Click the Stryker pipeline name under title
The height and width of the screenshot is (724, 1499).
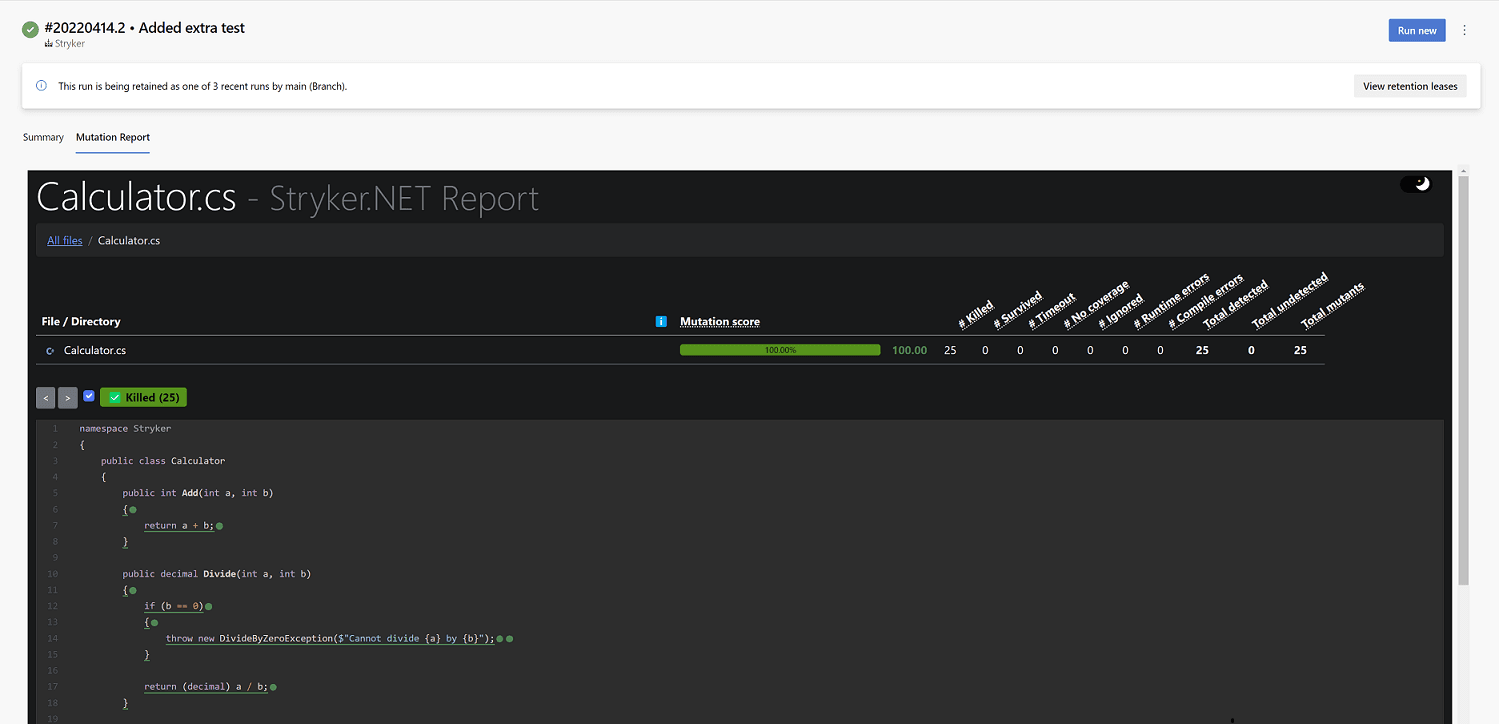coord(70,44)
